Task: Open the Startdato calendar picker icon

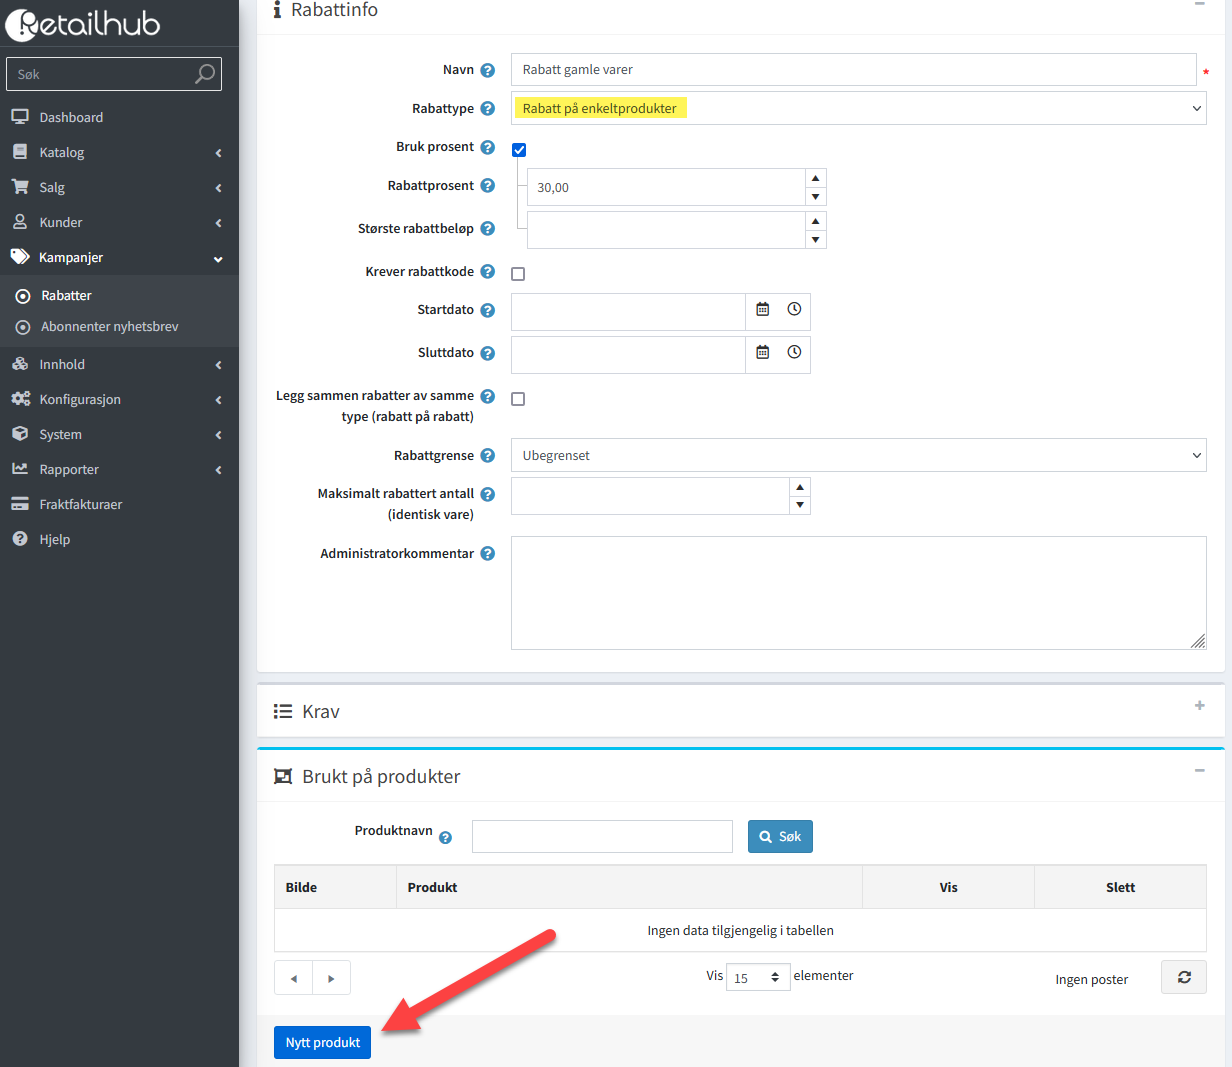Action: click(762, 310)
